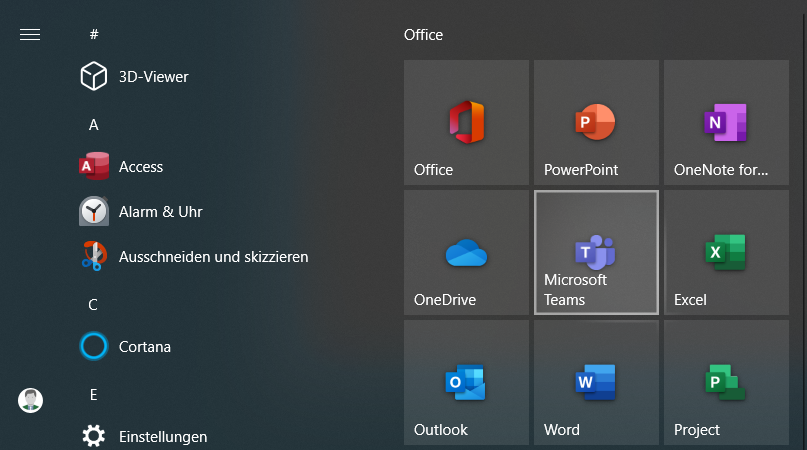Click the Access app icon in list
Image resolution: width=807 pixels, height=450 pixels.
(x=94, y=166)
